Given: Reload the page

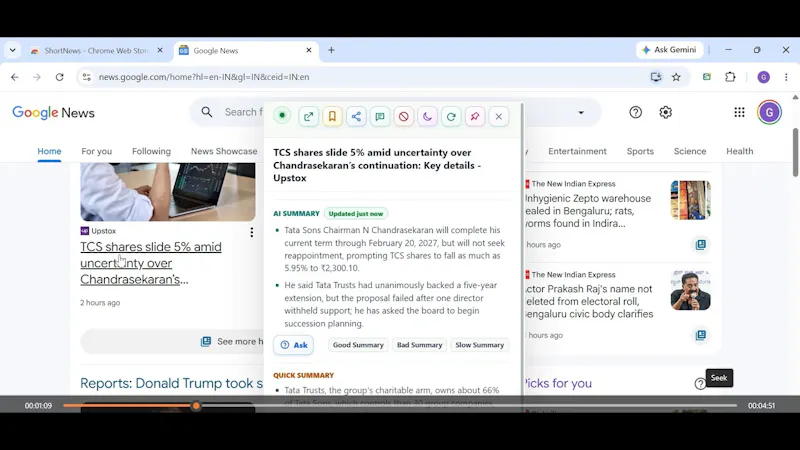Looking at the screenshot, I should (60, 77).
